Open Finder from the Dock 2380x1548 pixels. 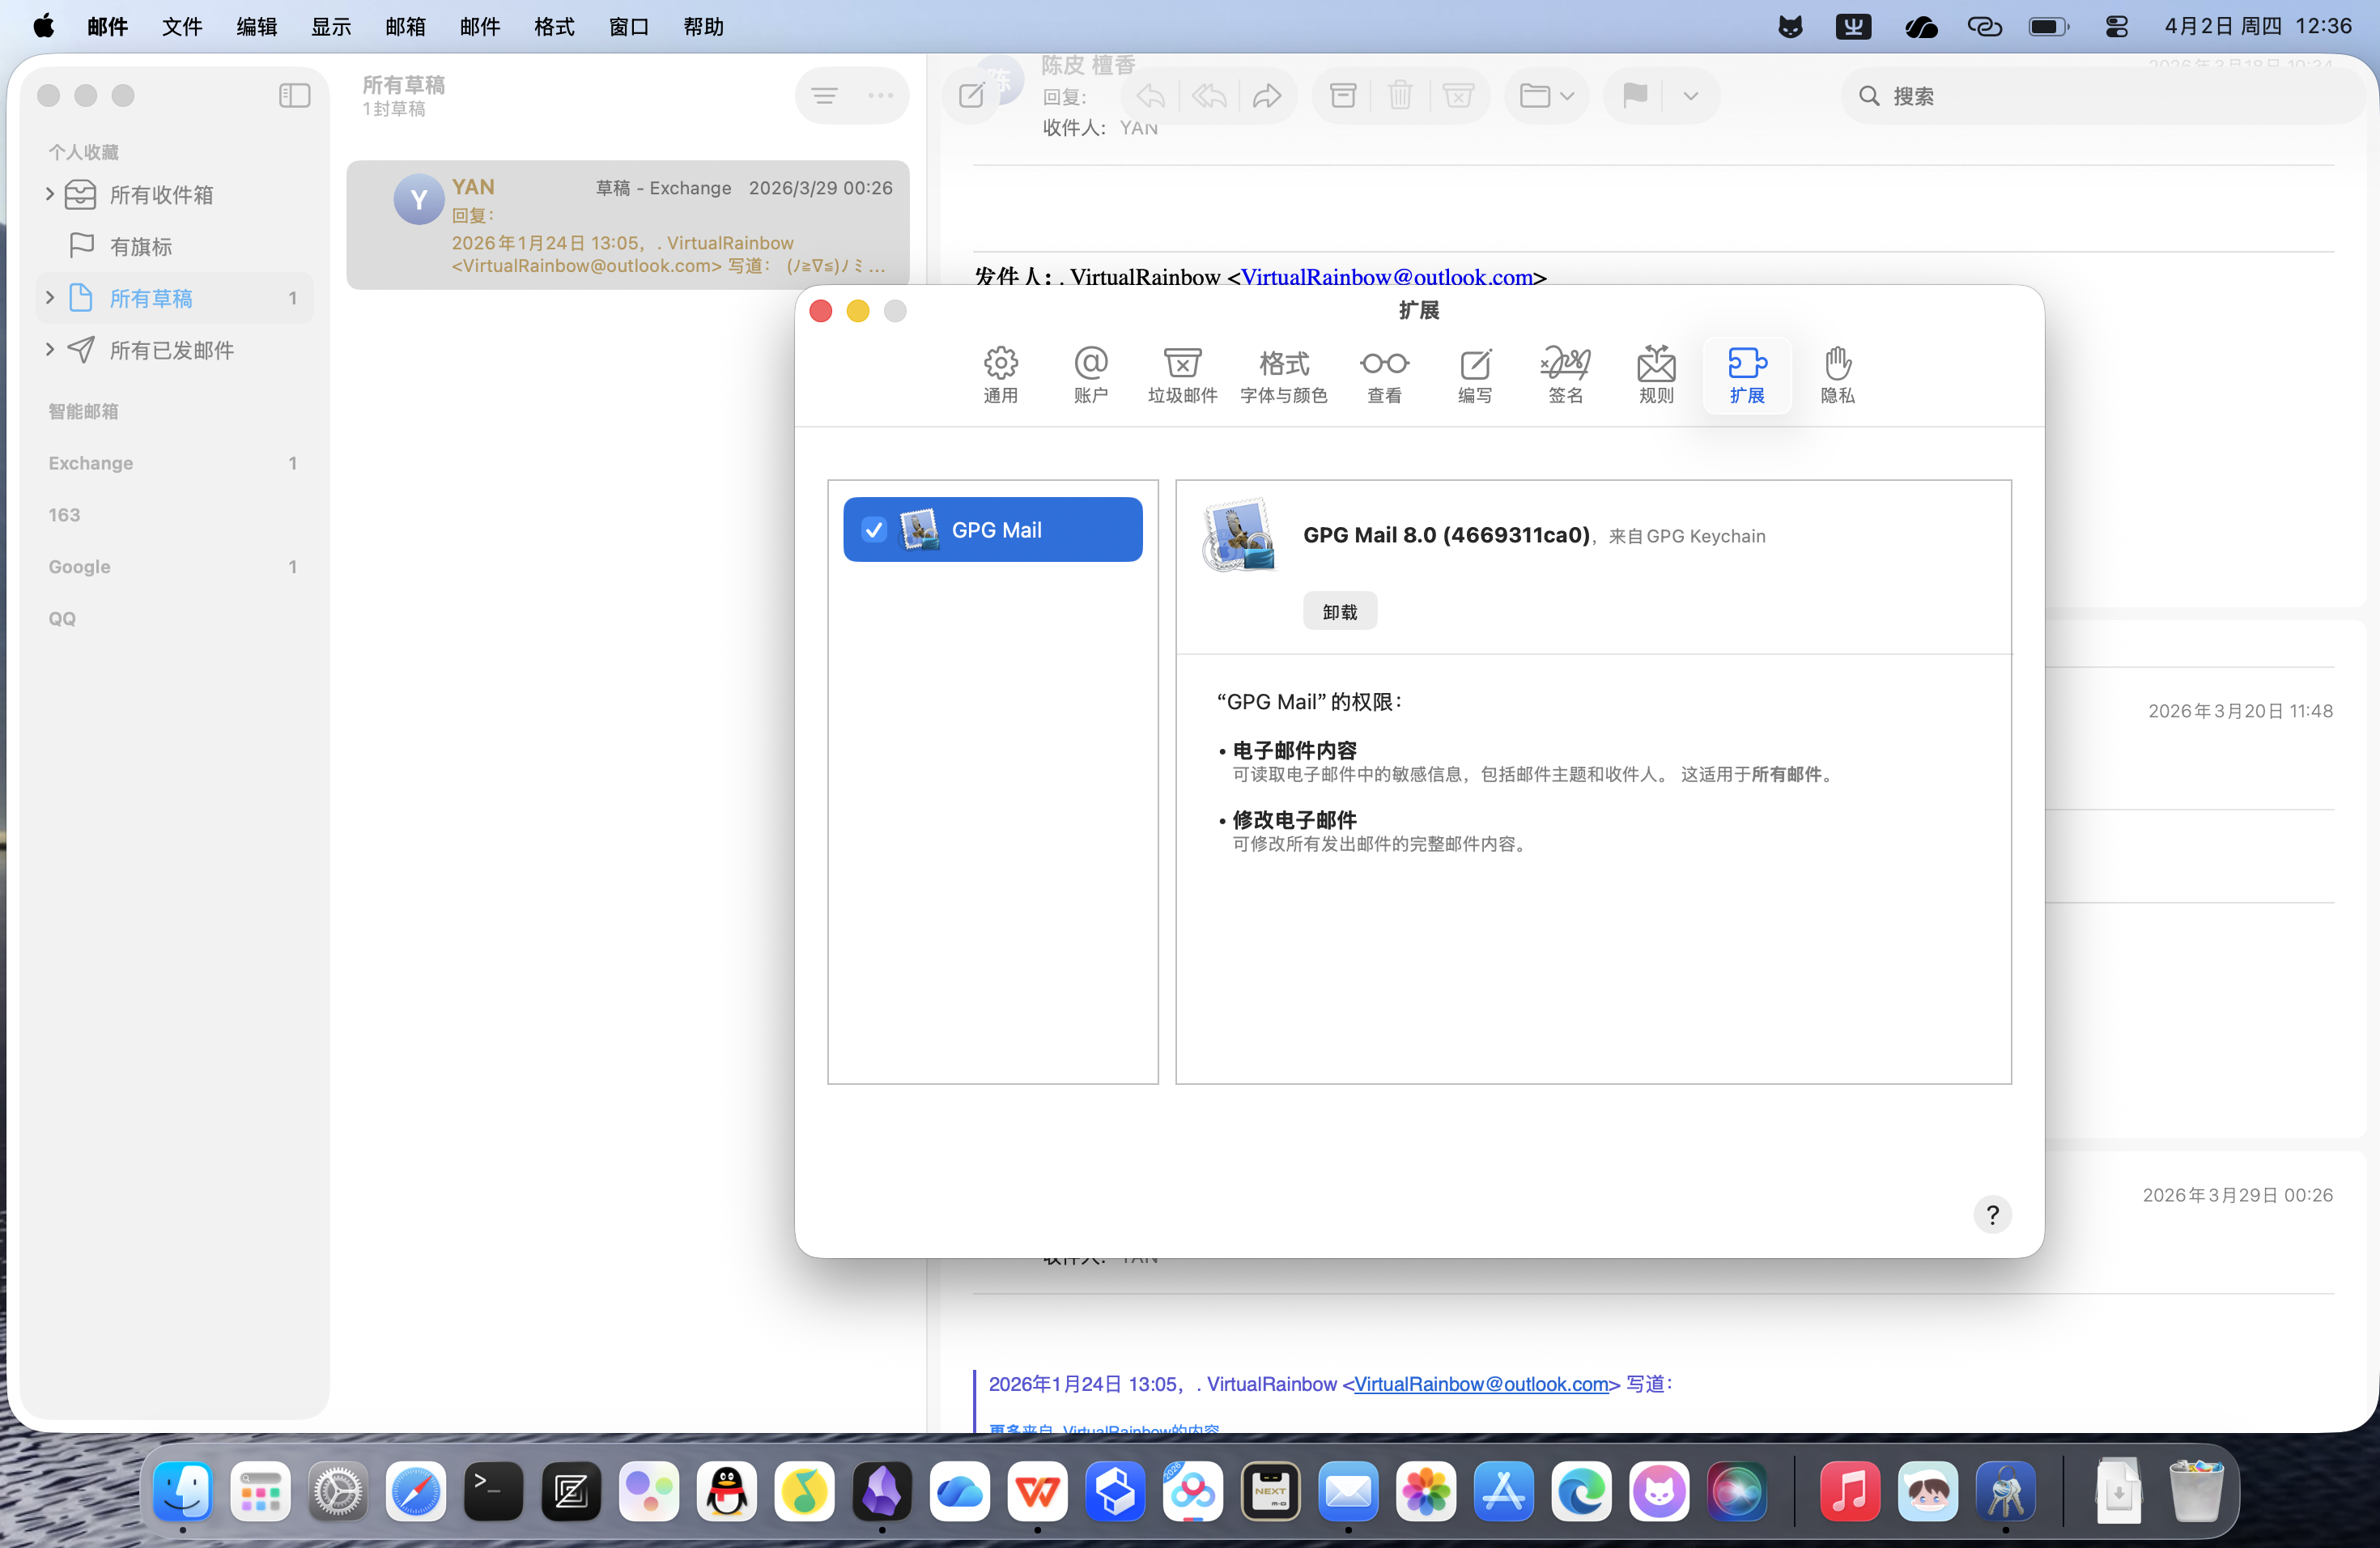(183, 1493)
